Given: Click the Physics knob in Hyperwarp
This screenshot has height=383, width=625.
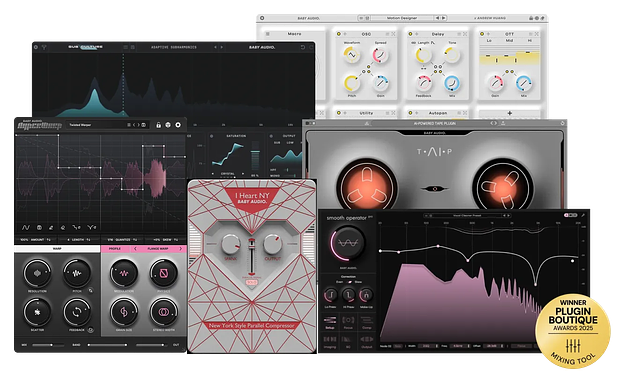Looking at the screenshot, I should 163,273.
